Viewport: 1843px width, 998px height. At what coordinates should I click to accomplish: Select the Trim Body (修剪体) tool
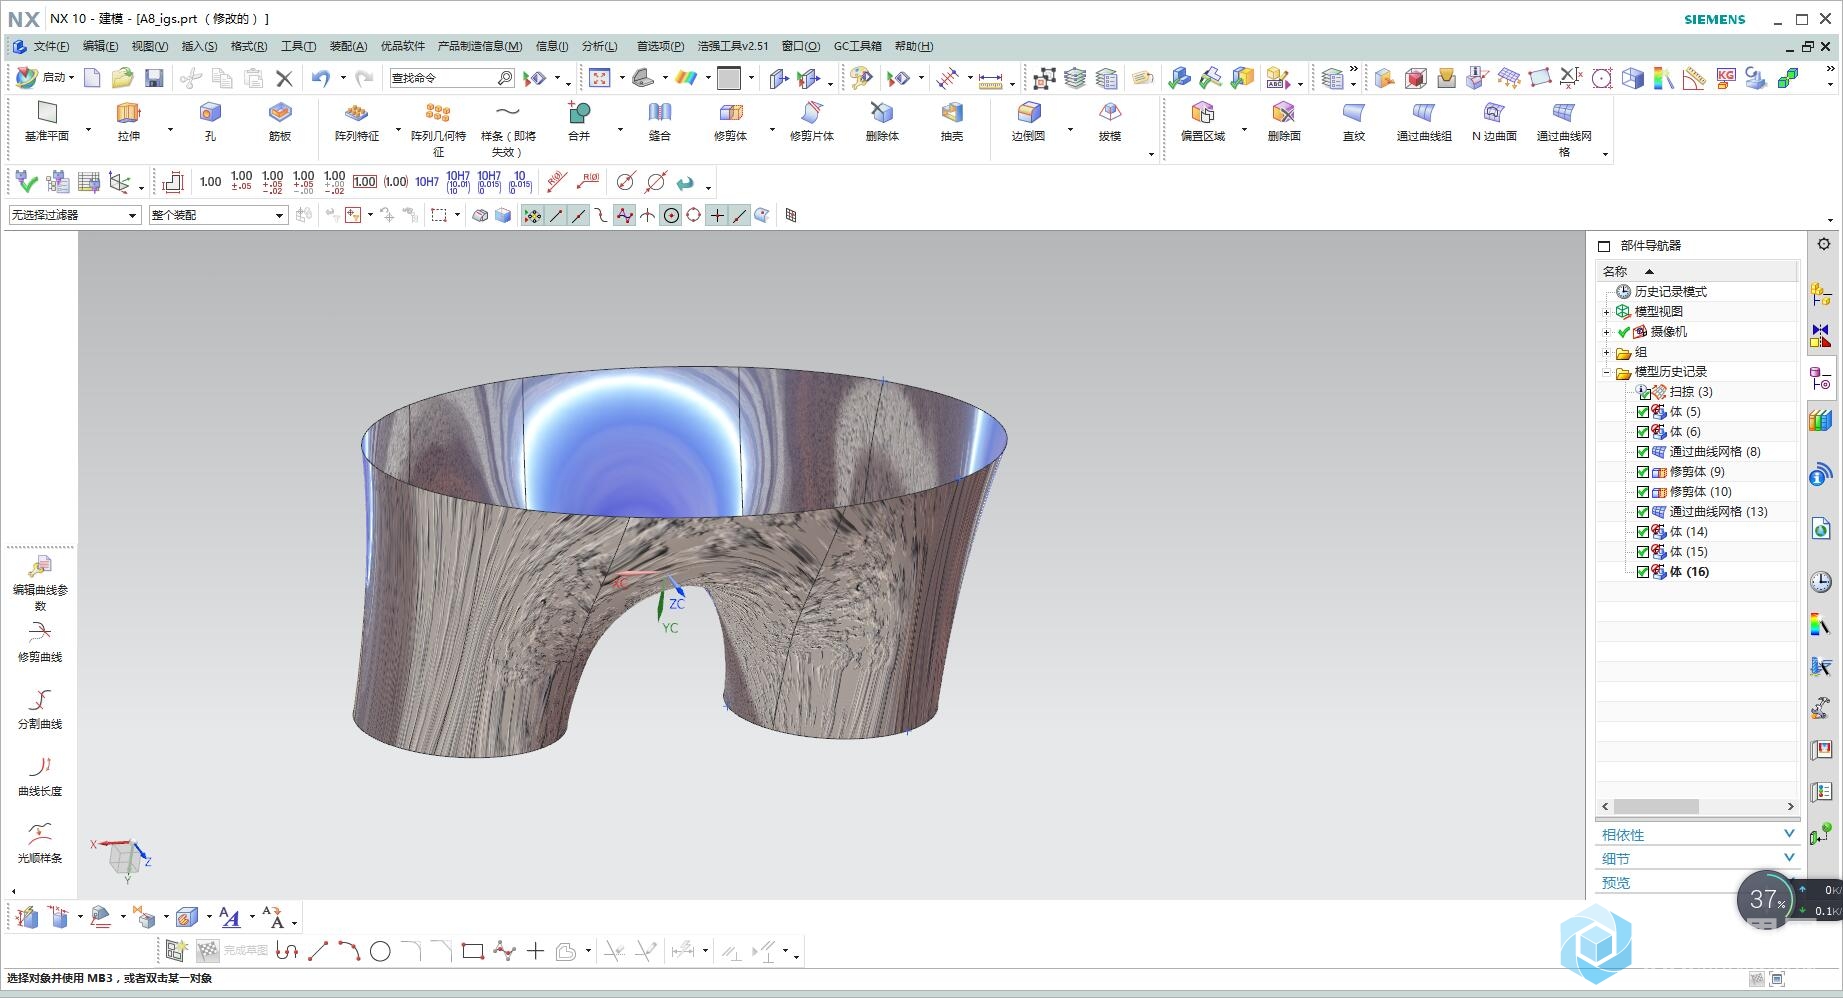click(730, 121)
